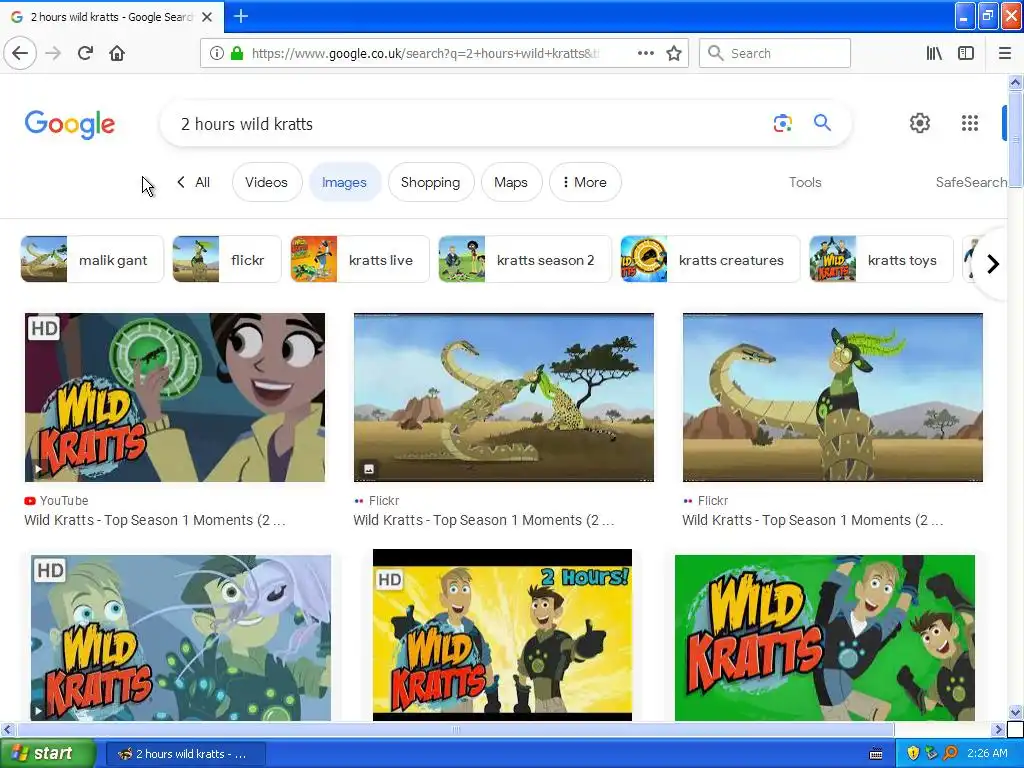Show more suggestion chips with right arrow

(993, 264)
